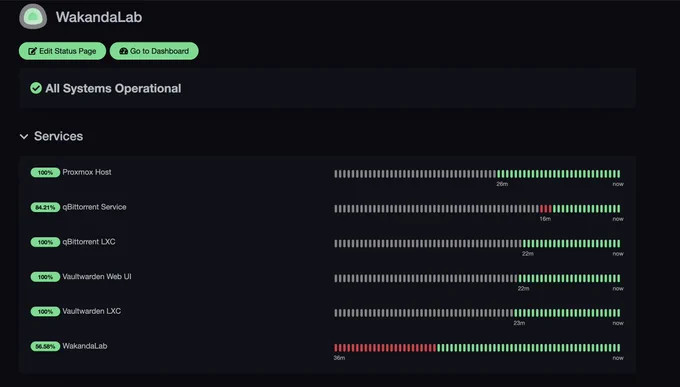Click Vaultwarden Web UI 100% badge

(x=45, y=277)
